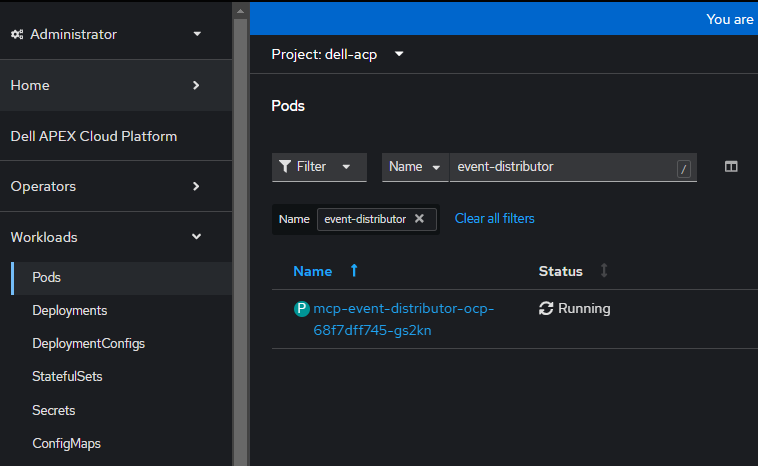Open the Project dell-acp dropdown

tap(337, 54)
